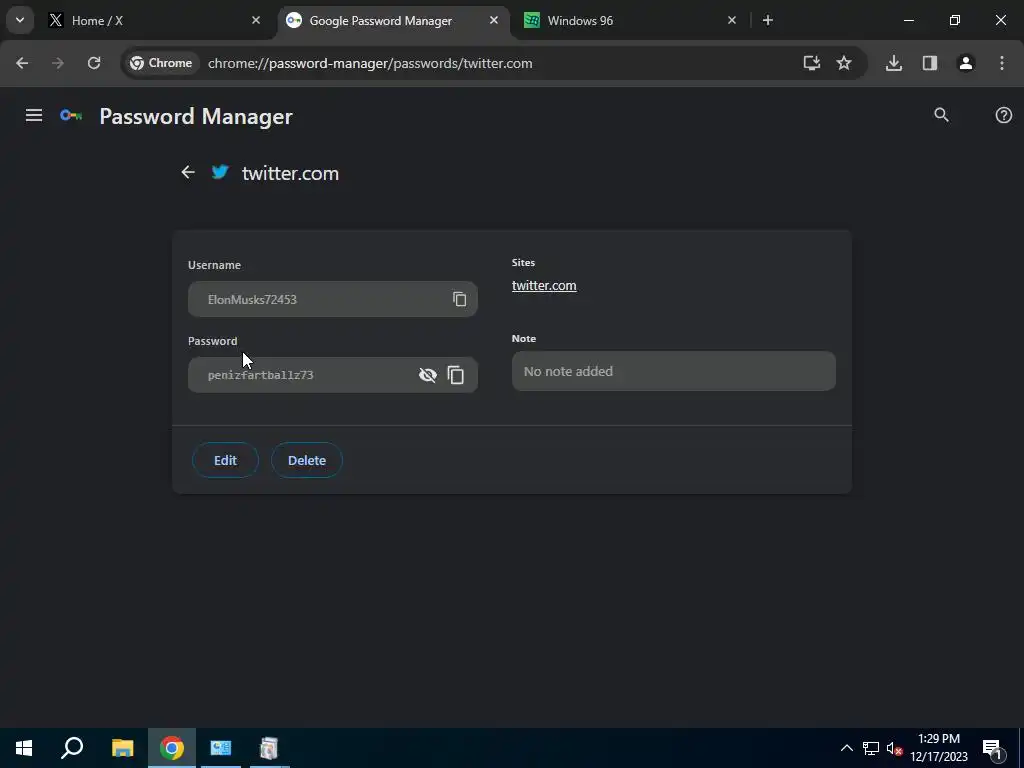This screenshot has height=768, width=1024.
Task: Select the Google Password Manager tab
Action: tap(394, 20)
